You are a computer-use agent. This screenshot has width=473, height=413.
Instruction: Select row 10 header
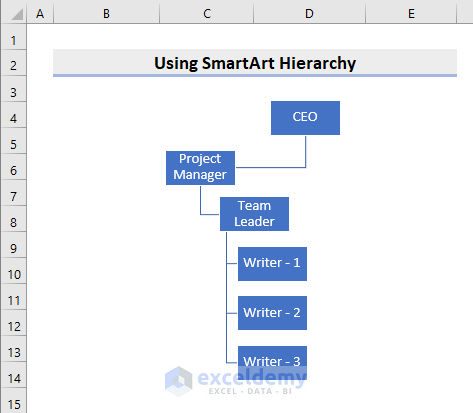coord(14,271)
